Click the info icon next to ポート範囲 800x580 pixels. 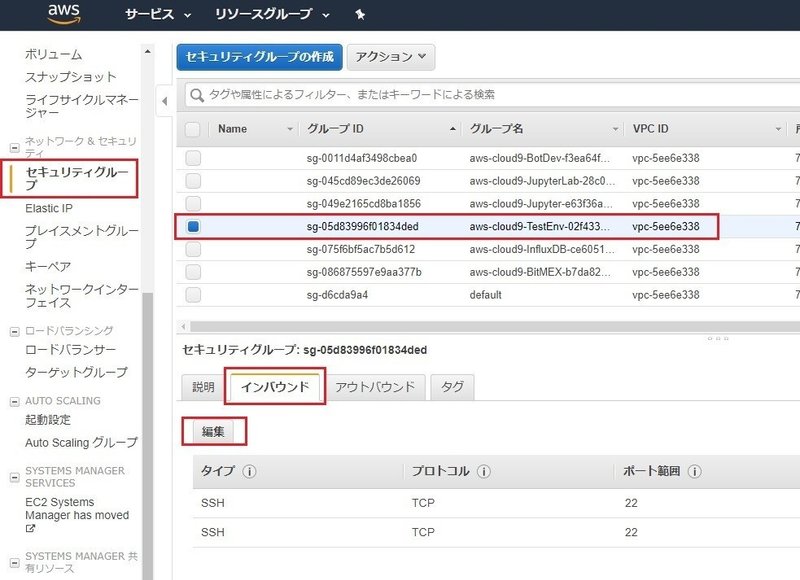(x=694, y=471)
